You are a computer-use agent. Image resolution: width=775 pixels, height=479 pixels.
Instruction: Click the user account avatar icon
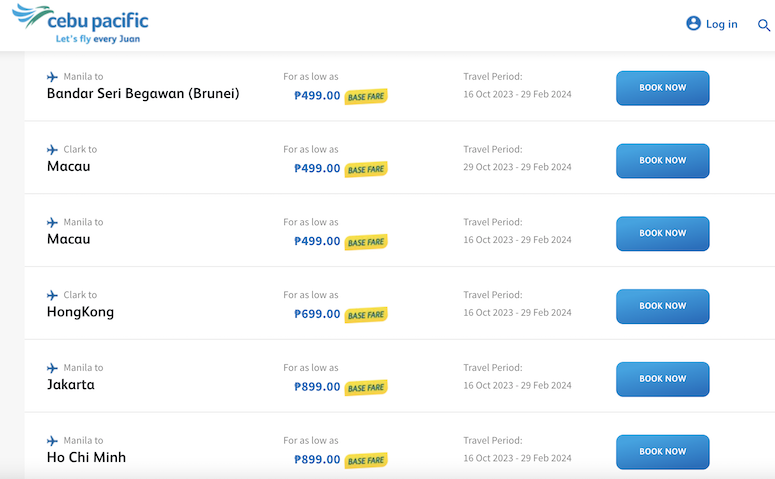[x=693, y=23]
